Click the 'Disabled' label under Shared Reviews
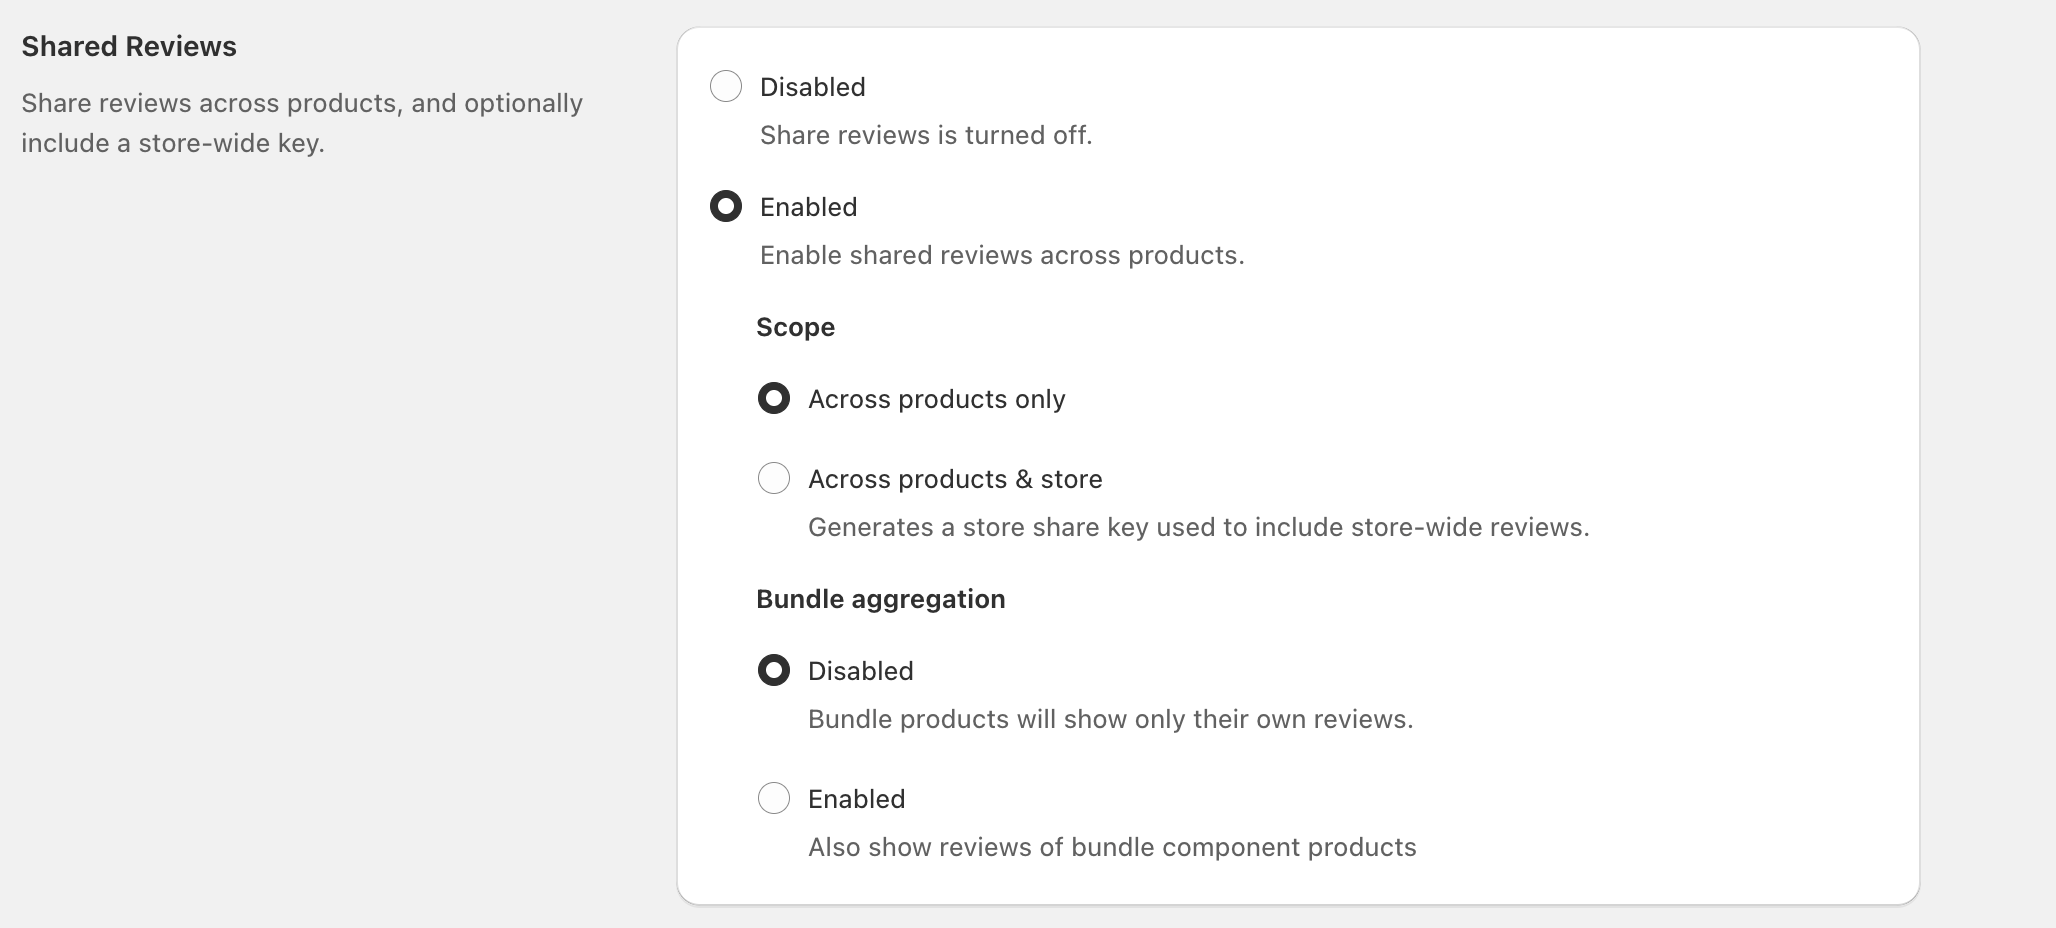 coord(811,87)
